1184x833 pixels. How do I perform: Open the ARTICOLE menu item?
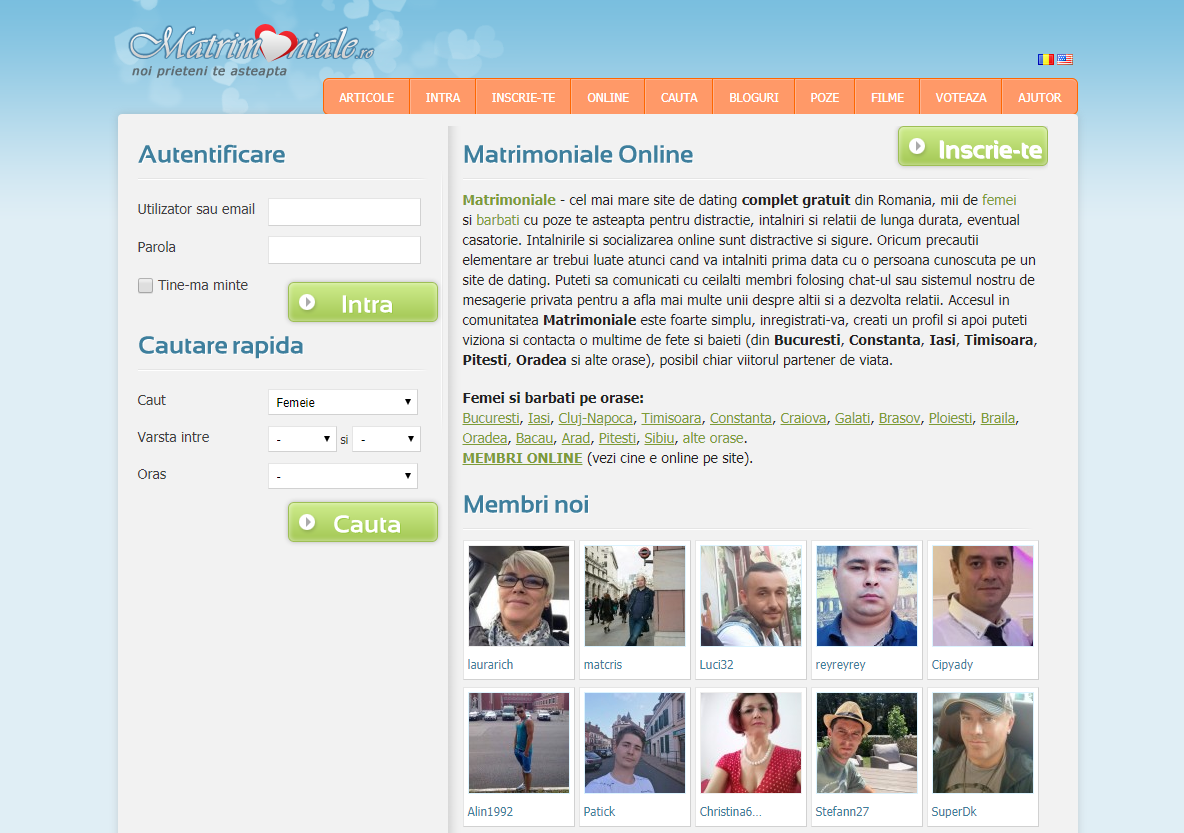click(x=366, y=97)
